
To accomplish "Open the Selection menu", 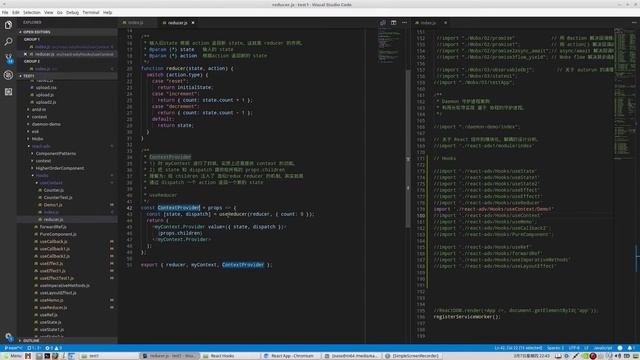I will (x=31, y=13).
